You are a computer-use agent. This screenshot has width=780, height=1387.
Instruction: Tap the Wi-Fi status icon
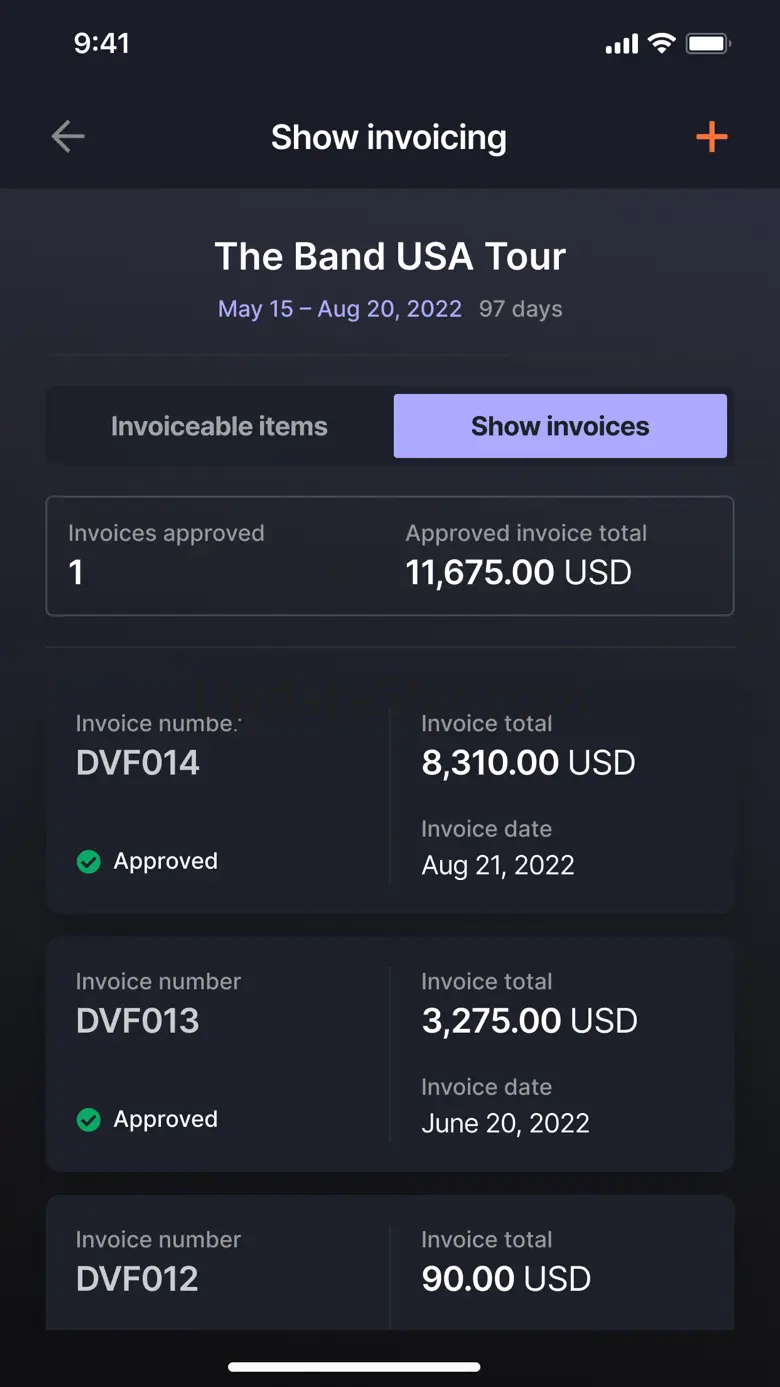click(x=661, y=43)
